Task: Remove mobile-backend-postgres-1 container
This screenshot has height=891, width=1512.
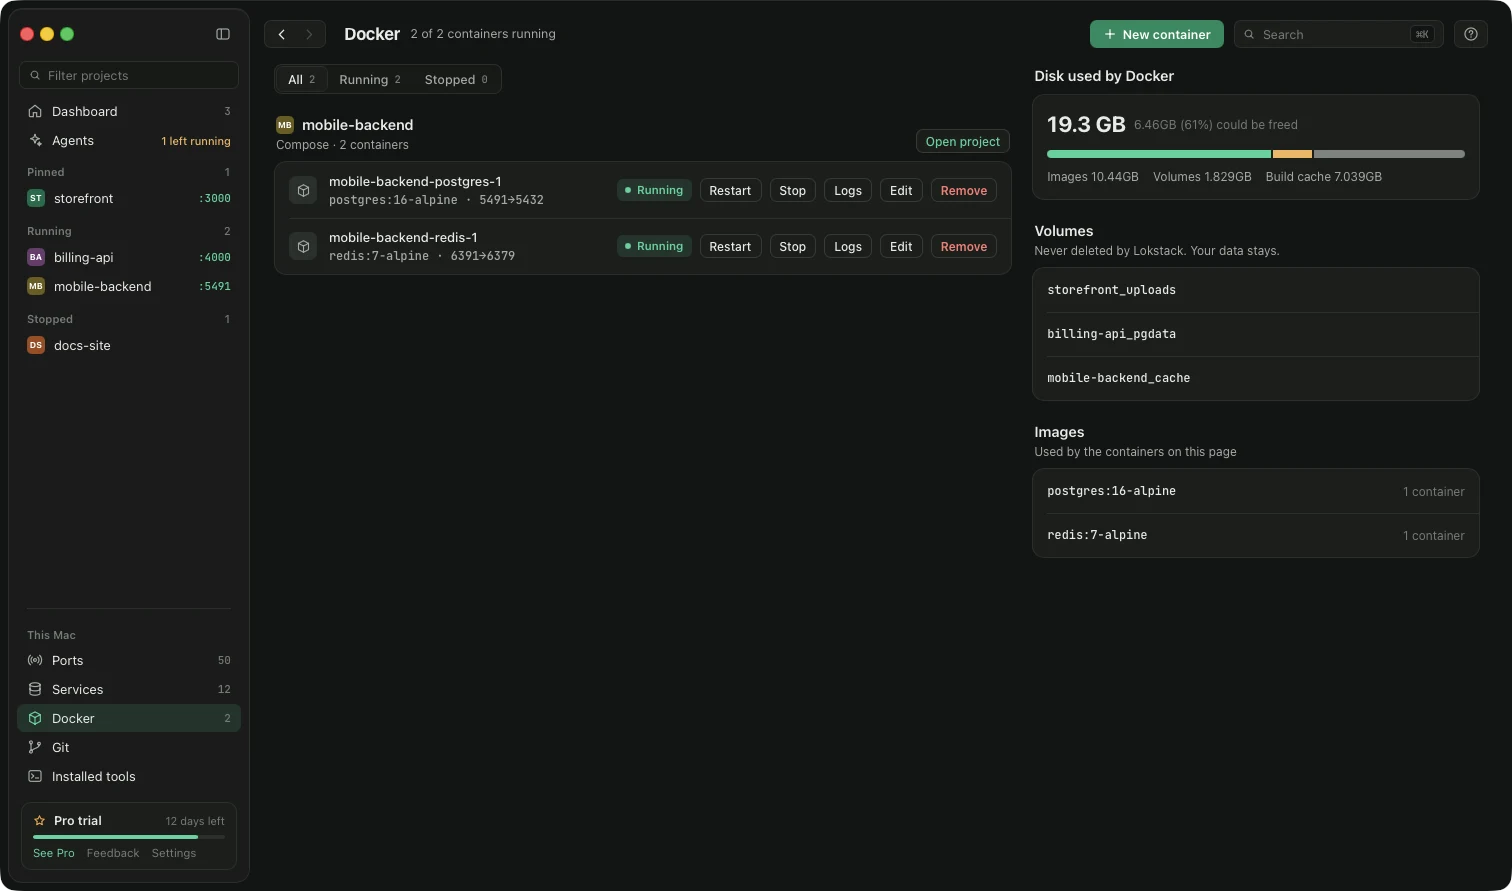Action: coord(964,190)
